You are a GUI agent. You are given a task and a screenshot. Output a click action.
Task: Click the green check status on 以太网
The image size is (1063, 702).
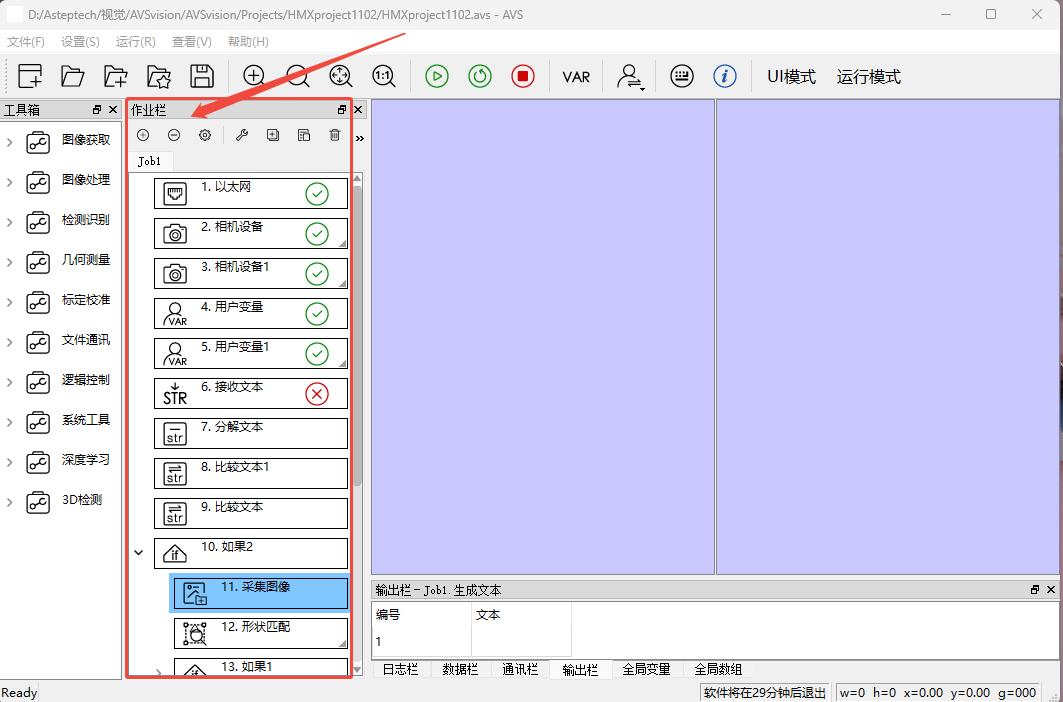317,194
